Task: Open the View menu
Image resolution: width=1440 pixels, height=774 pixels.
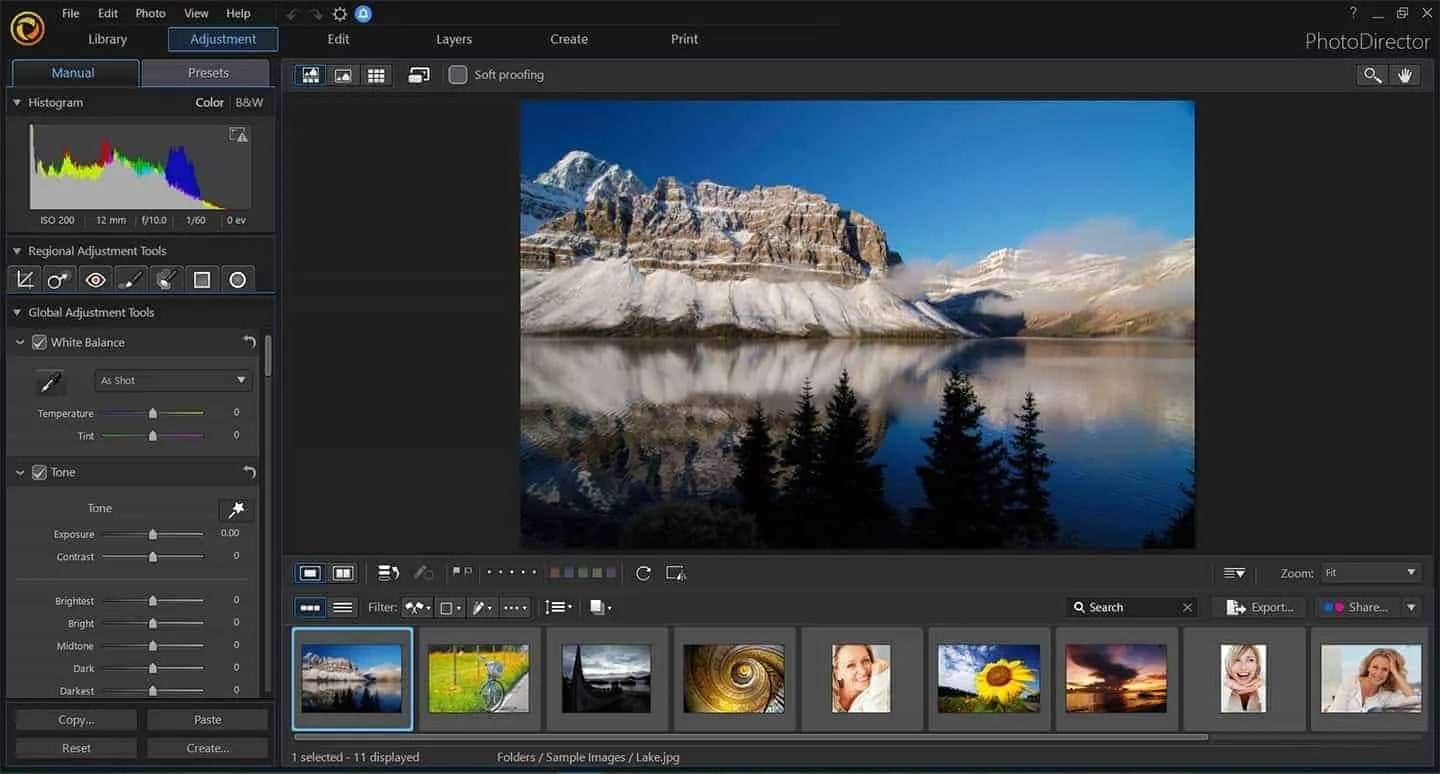Action: [x=197, y=13]
